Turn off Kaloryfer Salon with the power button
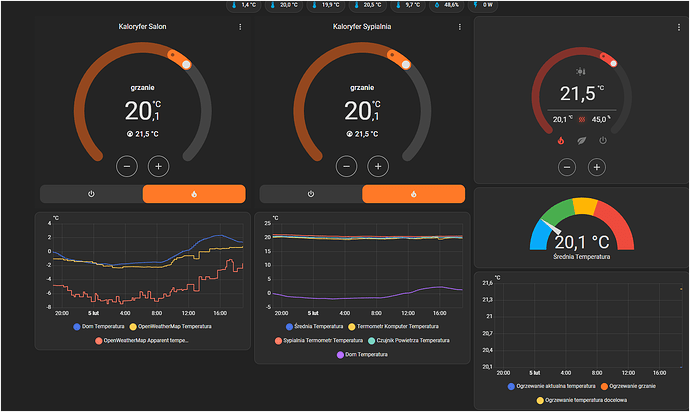Image resolution: width=690 pixels, height=412 pixels. pos(91,193)
